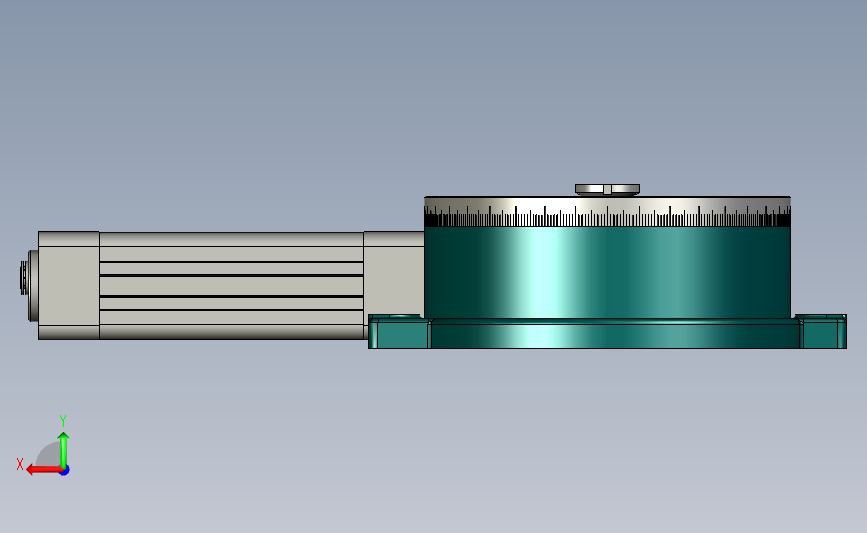This screenshot has height=533, width=867.
Task: Select the connector on the motor's end
Action: pos(28,285)
